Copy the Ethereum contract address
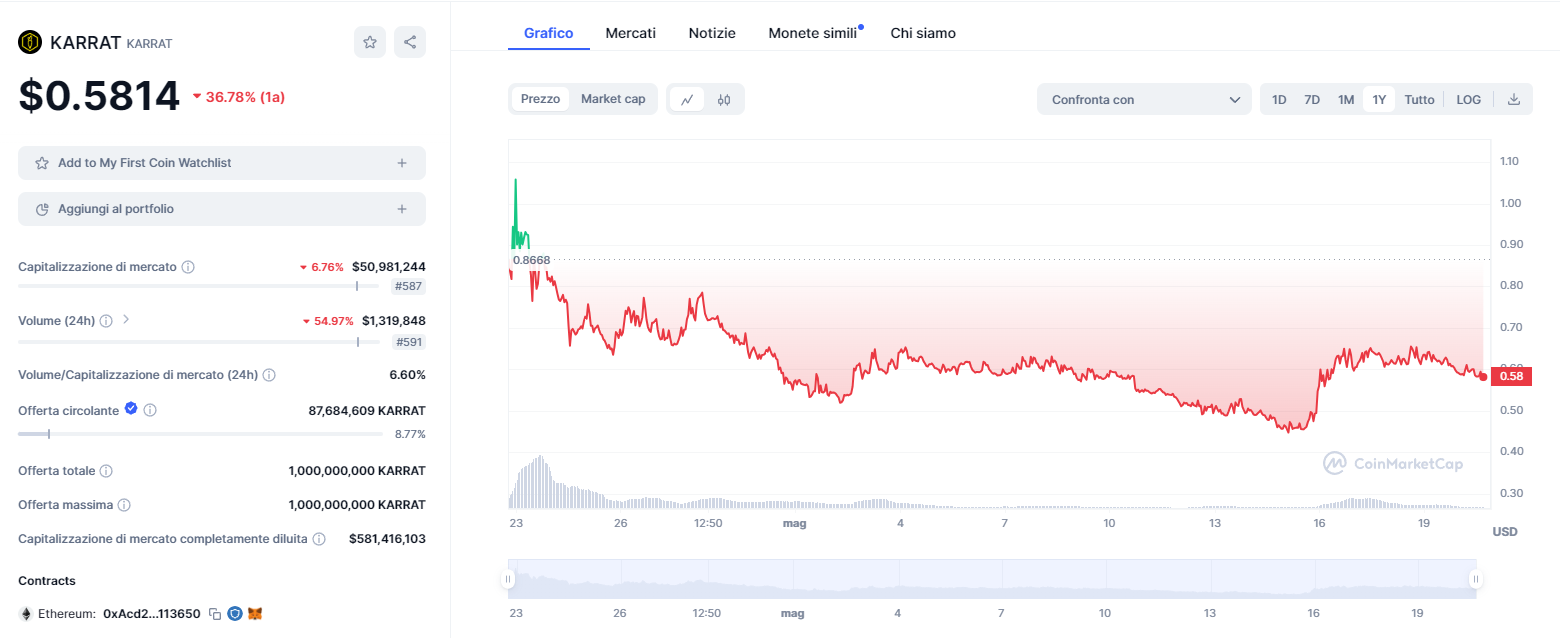Screen dimensions: 1560x638 (x=215, y=613)
